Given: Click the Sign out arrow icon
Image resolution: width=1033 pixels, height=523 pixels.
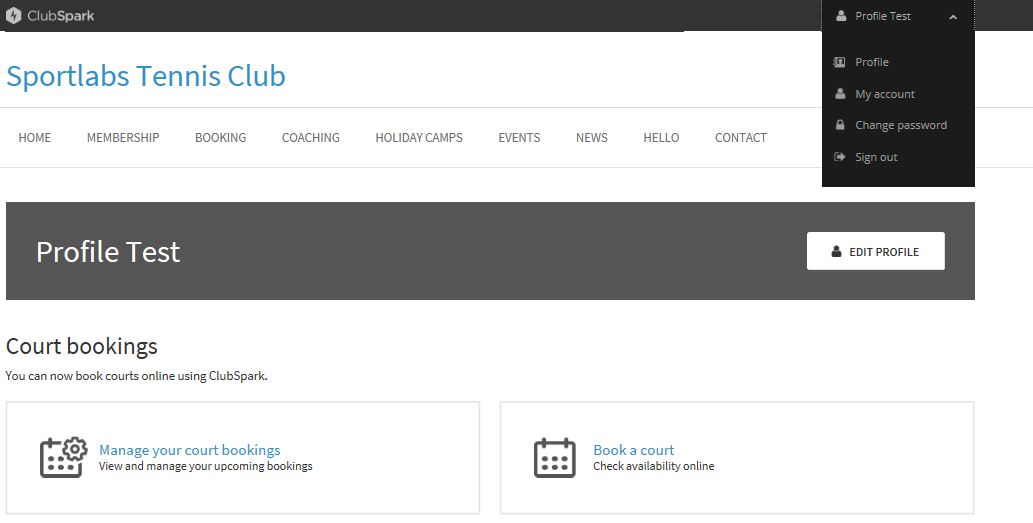Looking at the screenshot, I should tap(840, 157).
